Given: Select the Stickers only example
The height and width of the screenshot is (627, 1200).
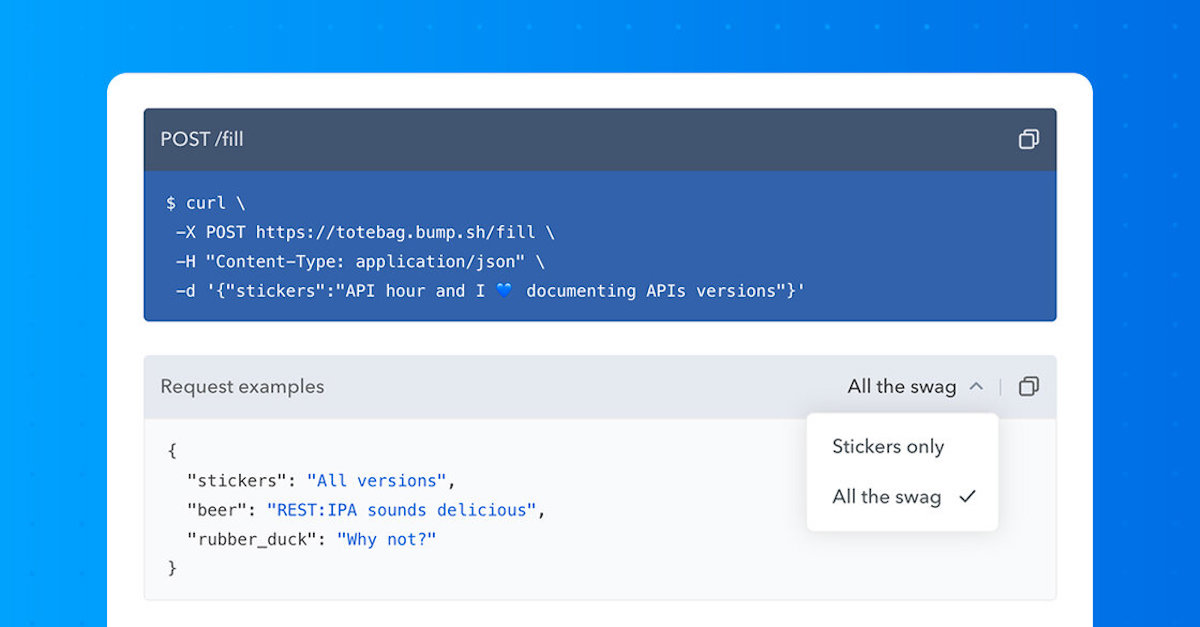Looking at the screenshot, I should point(888,446).
